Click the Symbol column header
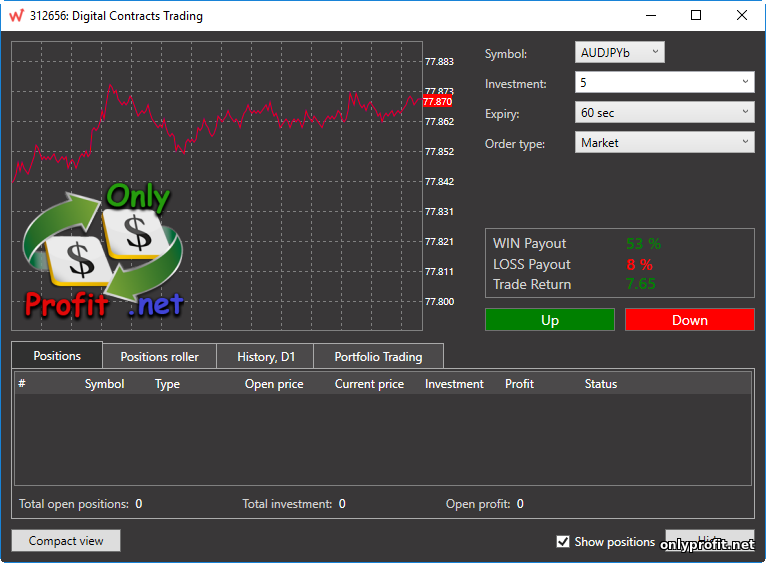766x563 pixels. coord(104,384)
